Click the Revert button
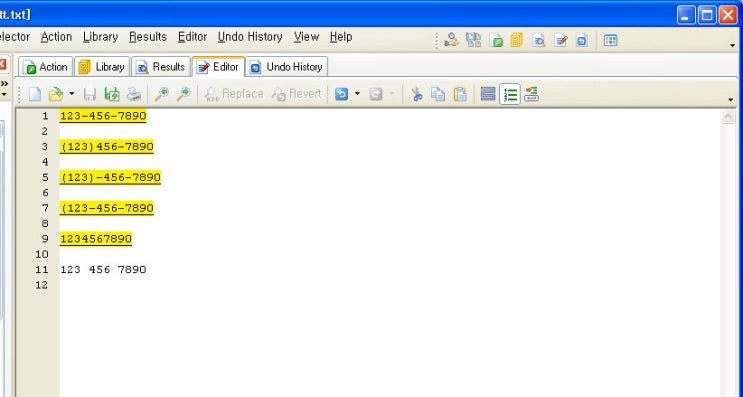 (297, 94)
